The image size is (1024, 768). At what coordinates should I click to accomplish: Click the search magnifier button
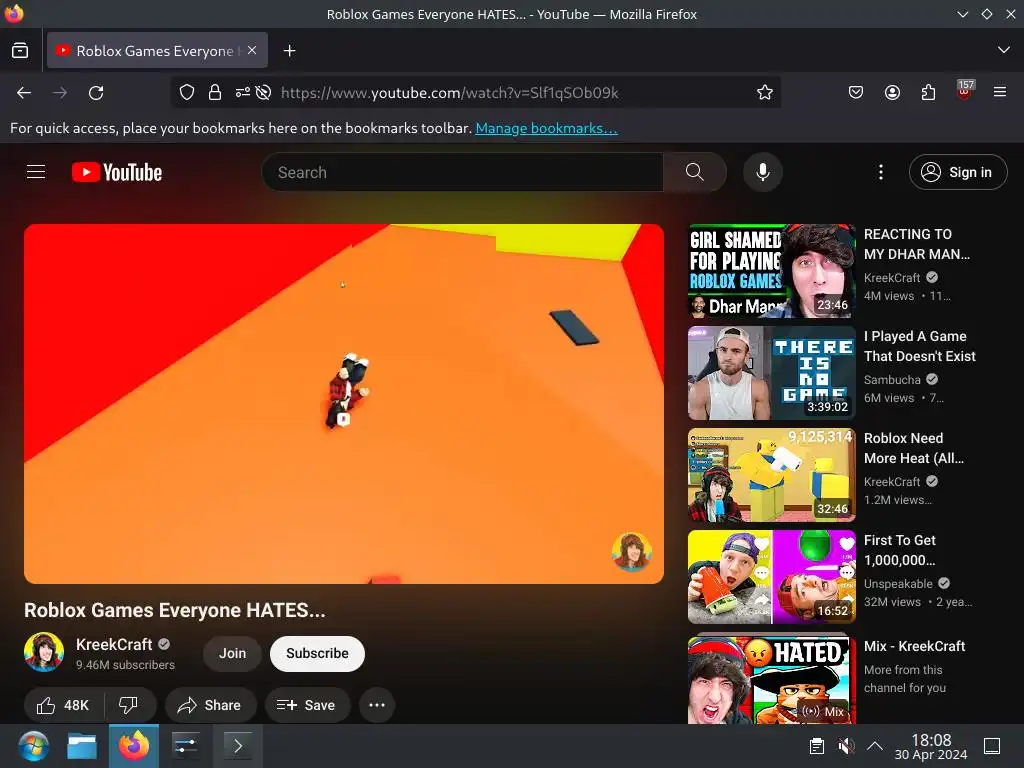click(x=695, y=172)
